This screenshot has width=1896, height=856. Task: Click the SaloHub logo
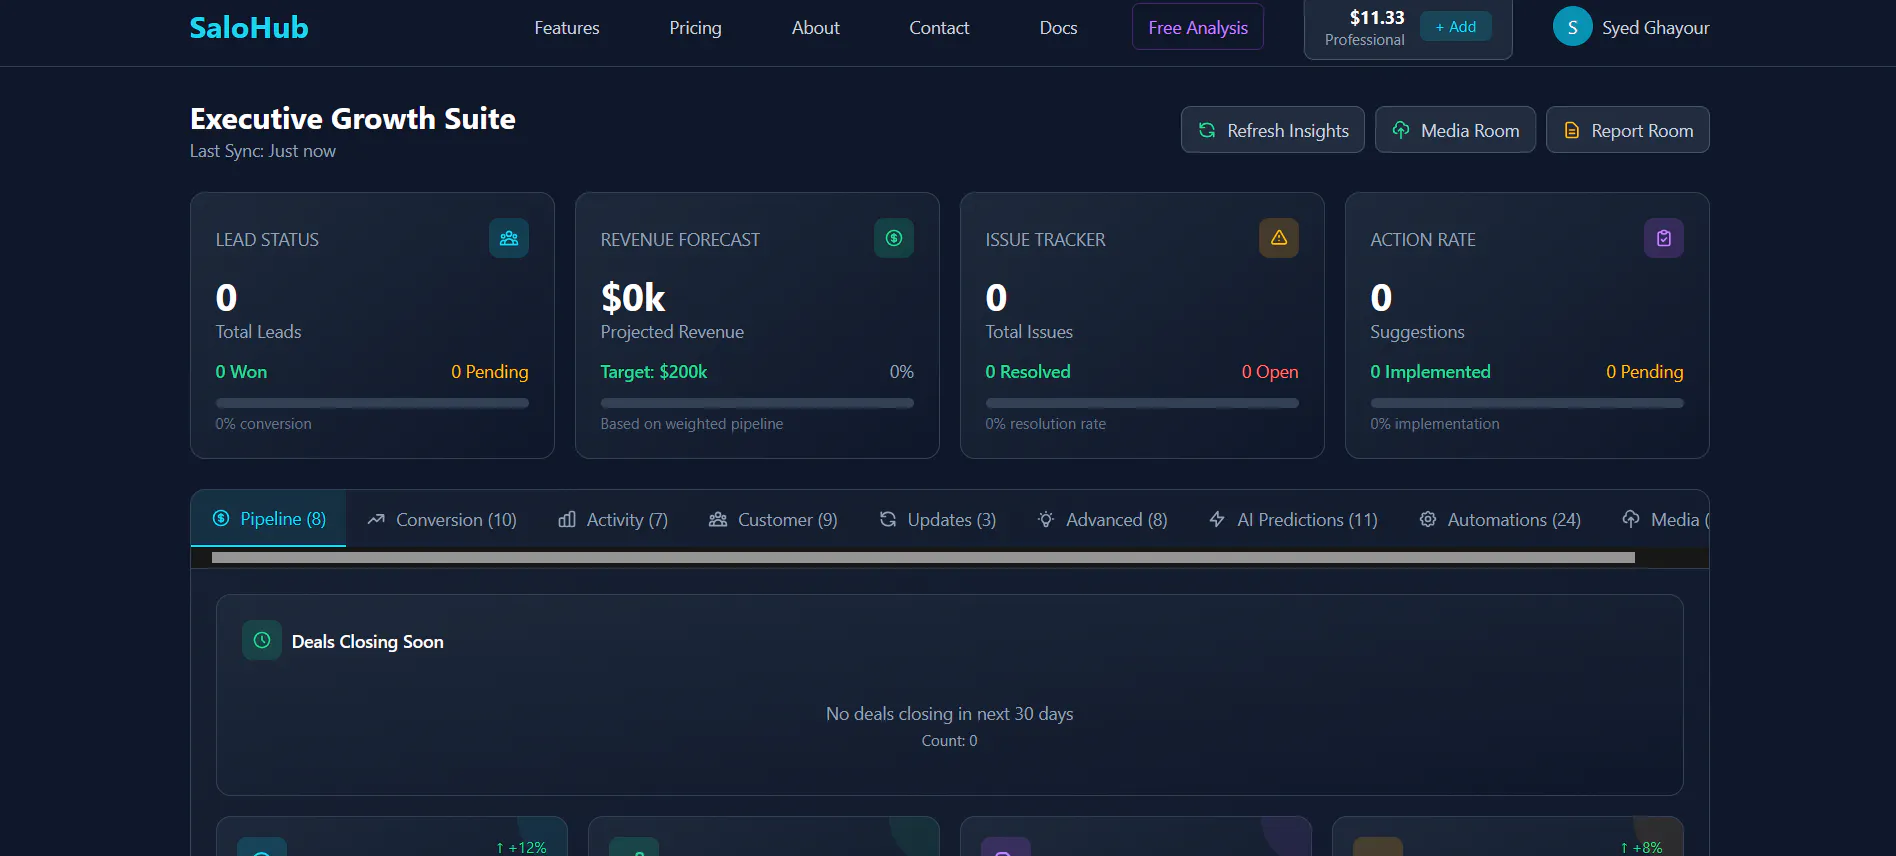pyautogui.click(x=249, y=28)
